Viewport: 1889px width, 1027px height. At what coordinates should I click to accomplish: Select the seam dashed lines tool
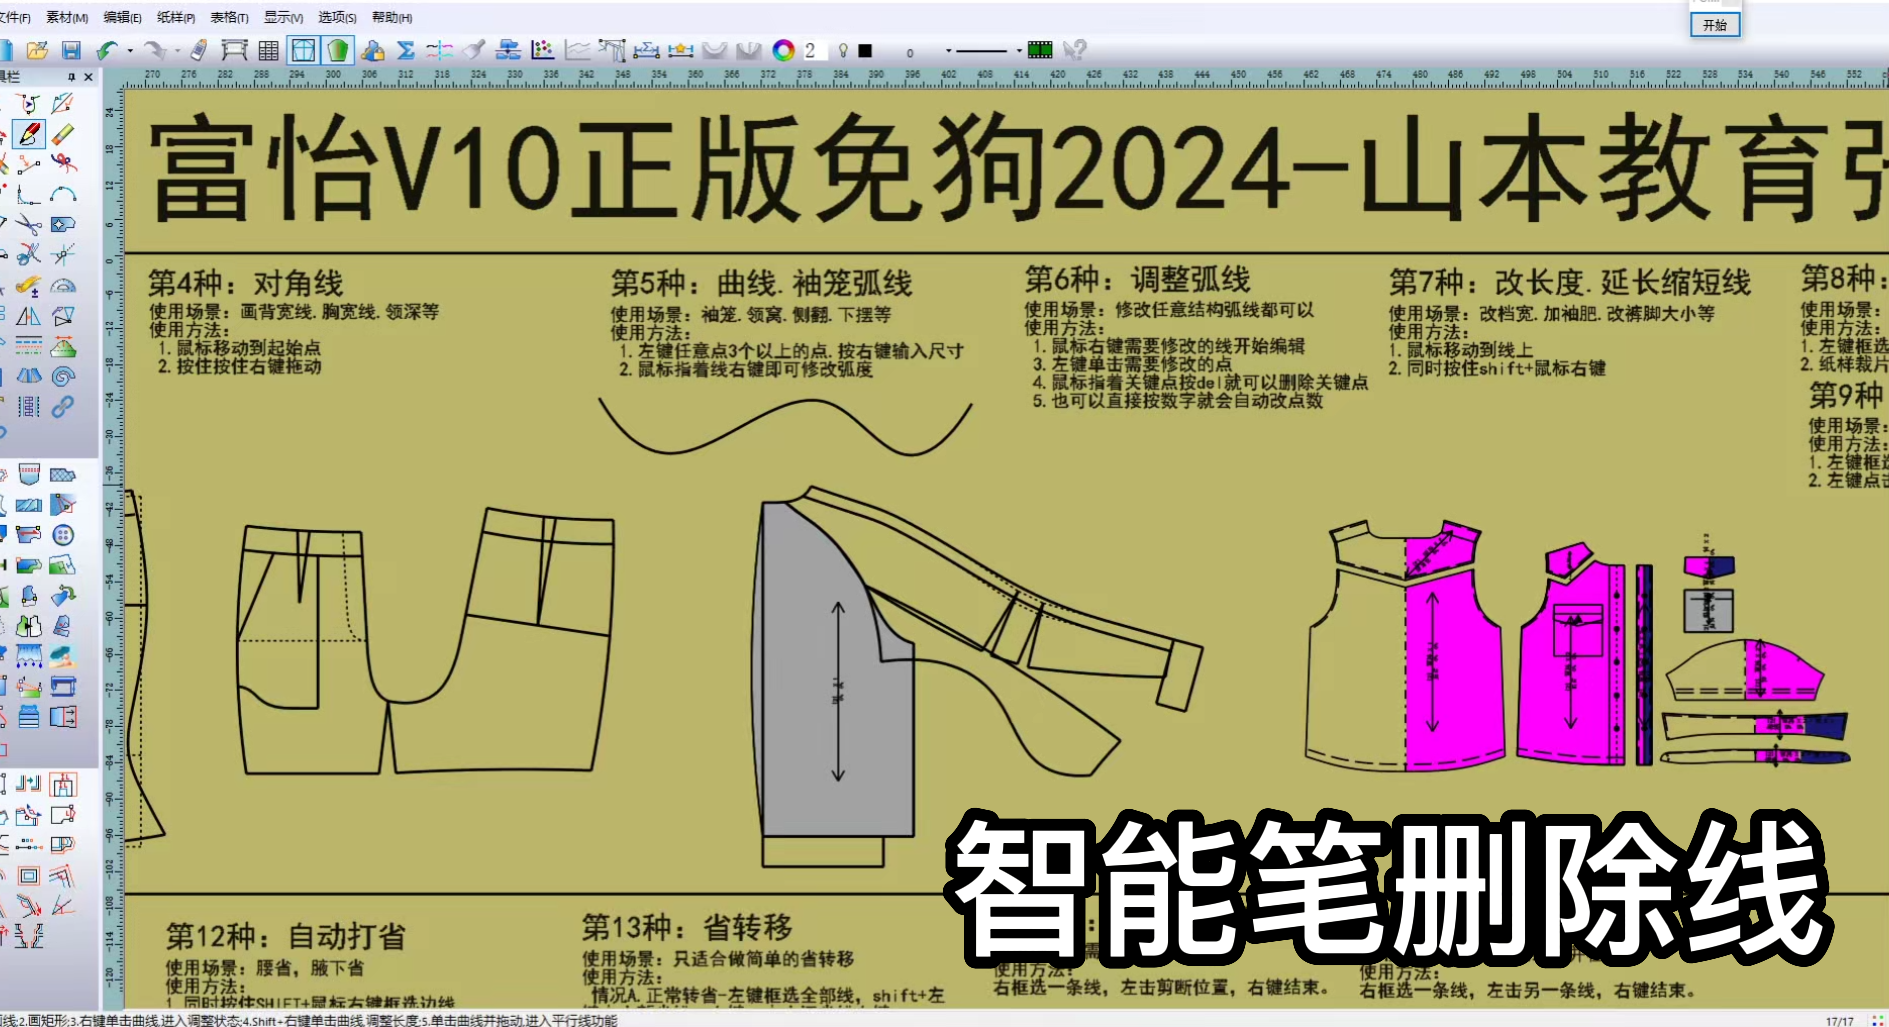29,345
